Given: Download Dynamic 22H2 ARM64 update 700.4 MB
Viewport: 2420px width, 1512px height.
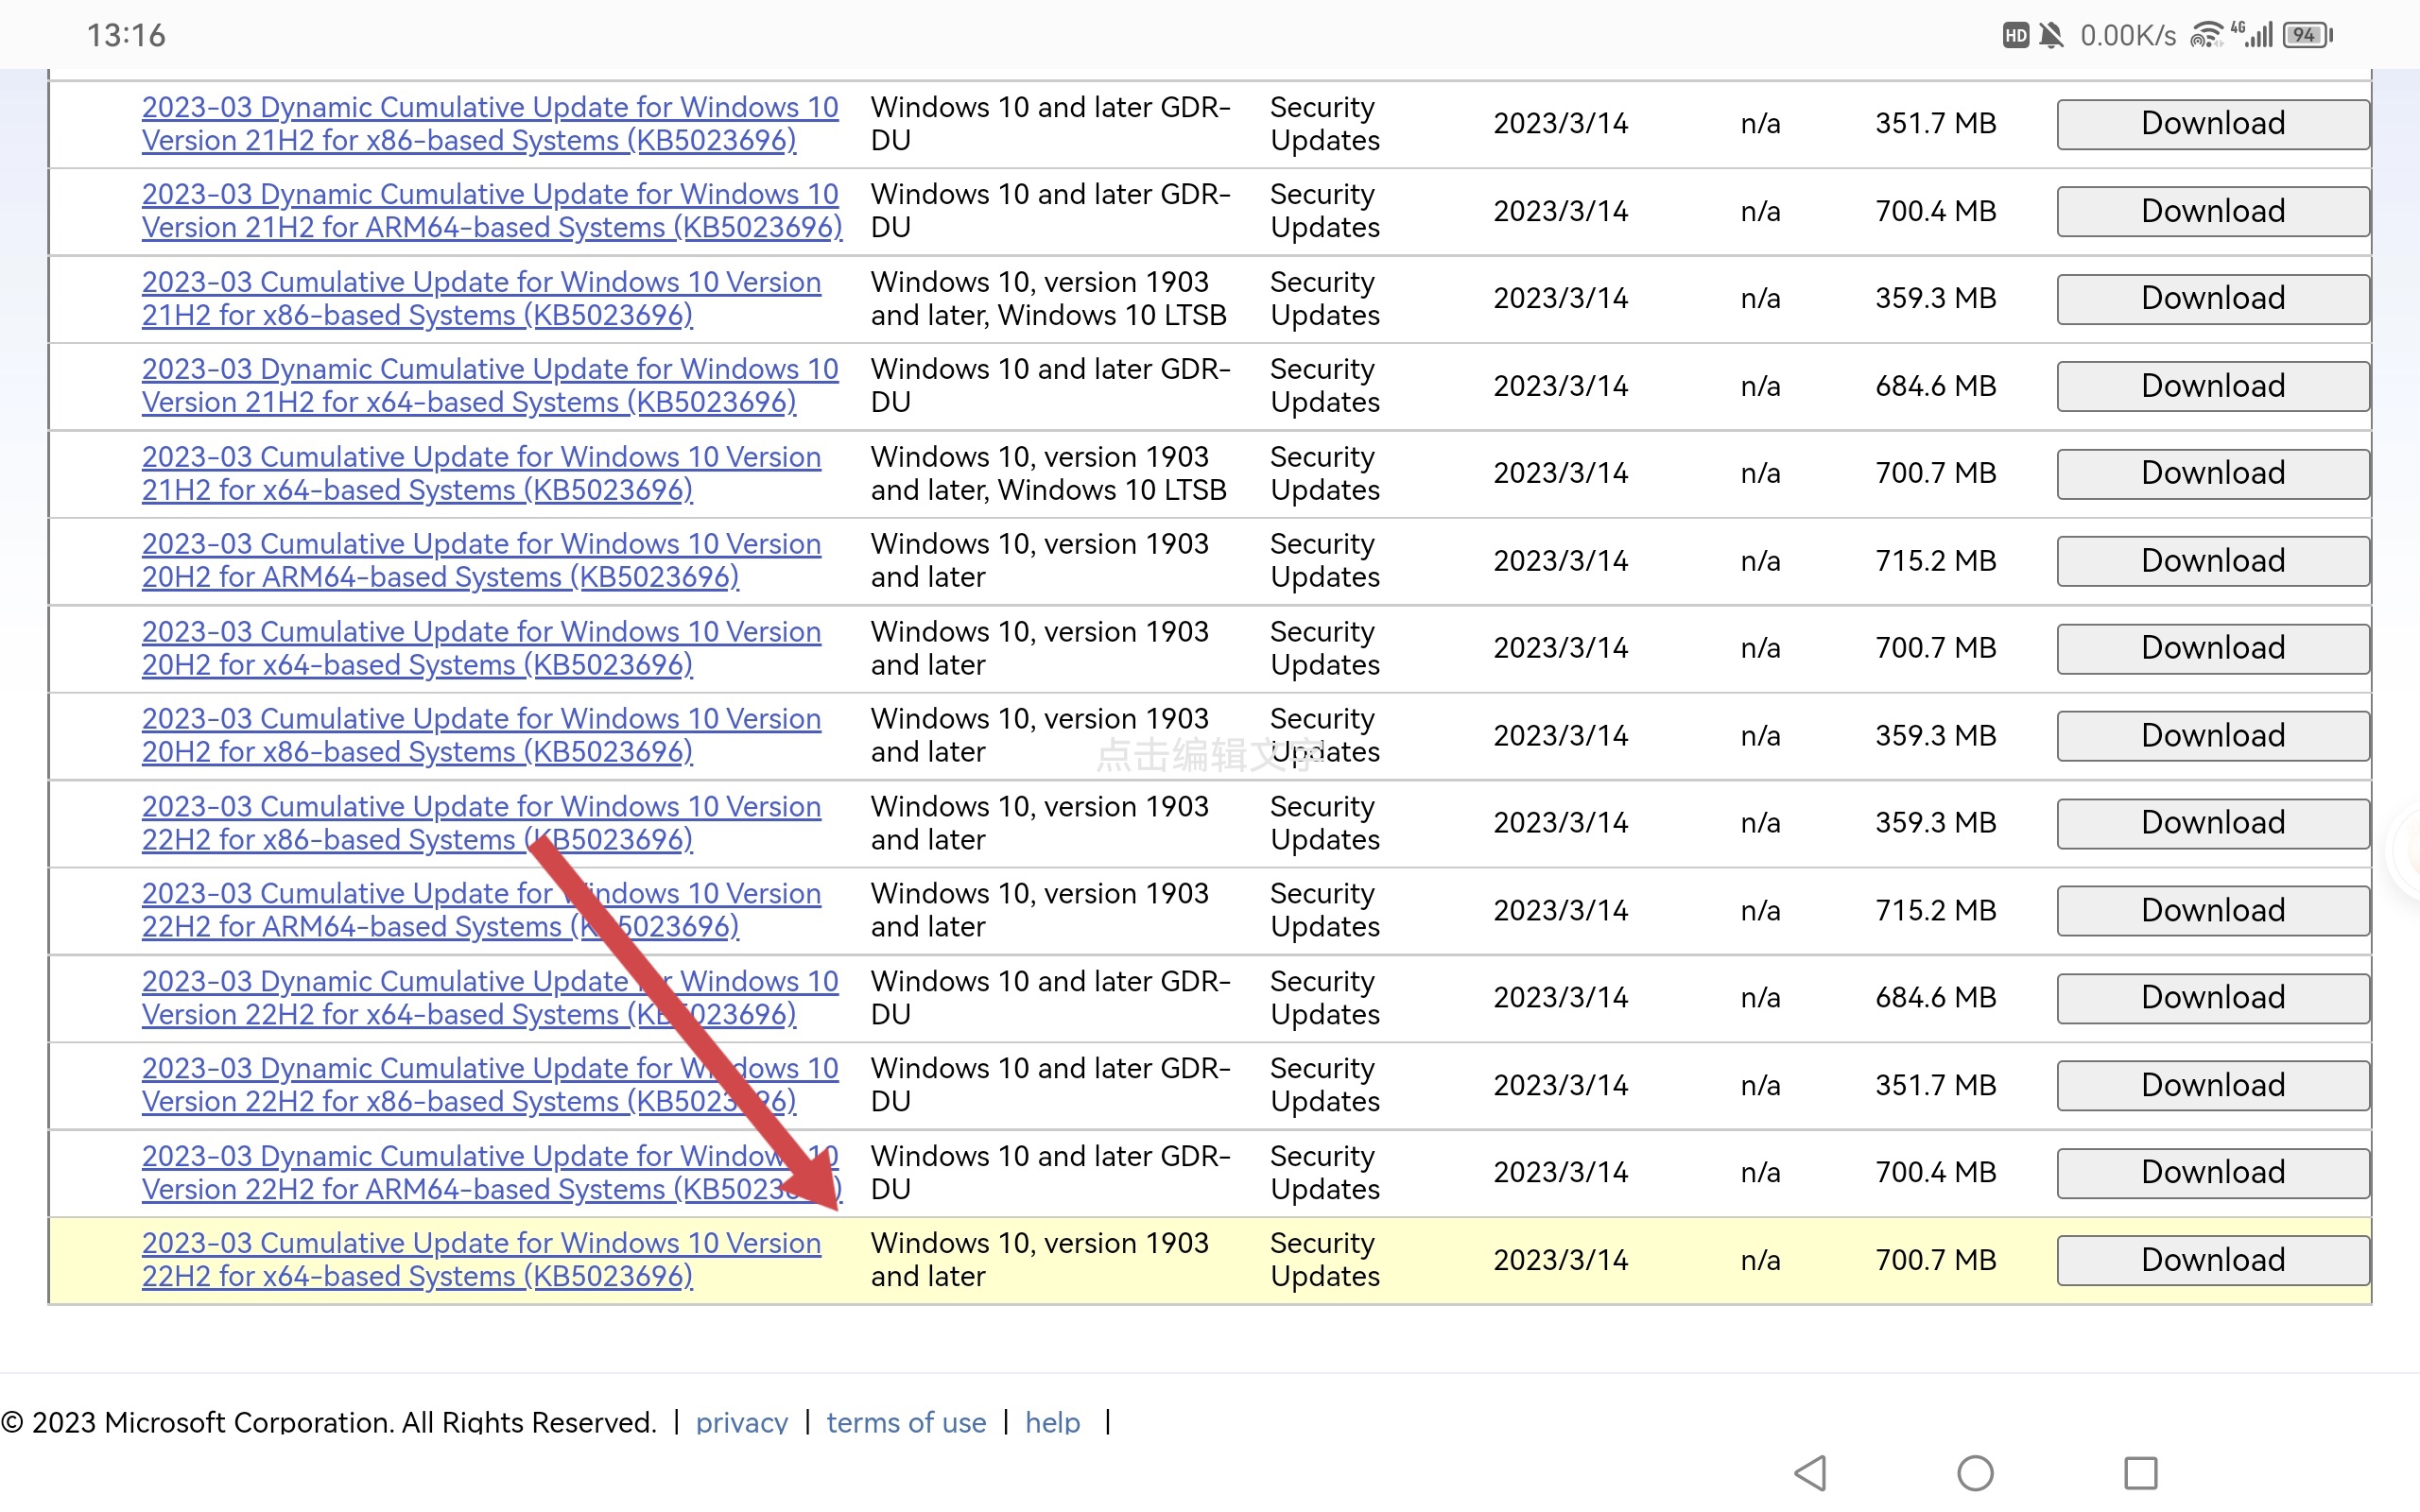Looking at the screenshot, I should (x=2213, y=1173).
